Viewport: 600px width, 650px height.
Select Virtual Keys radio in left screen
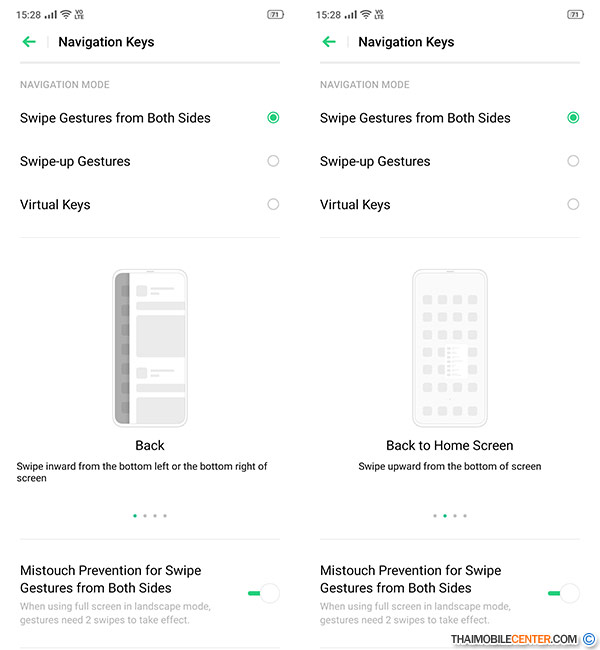(273, 204)
